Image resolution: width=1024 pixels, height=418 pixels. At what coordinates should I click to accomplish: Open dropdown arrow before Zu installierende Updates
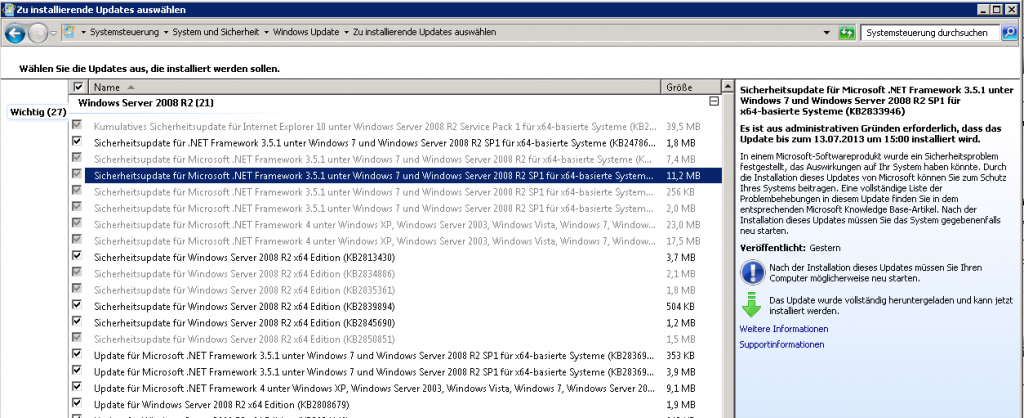pos(346,33)
